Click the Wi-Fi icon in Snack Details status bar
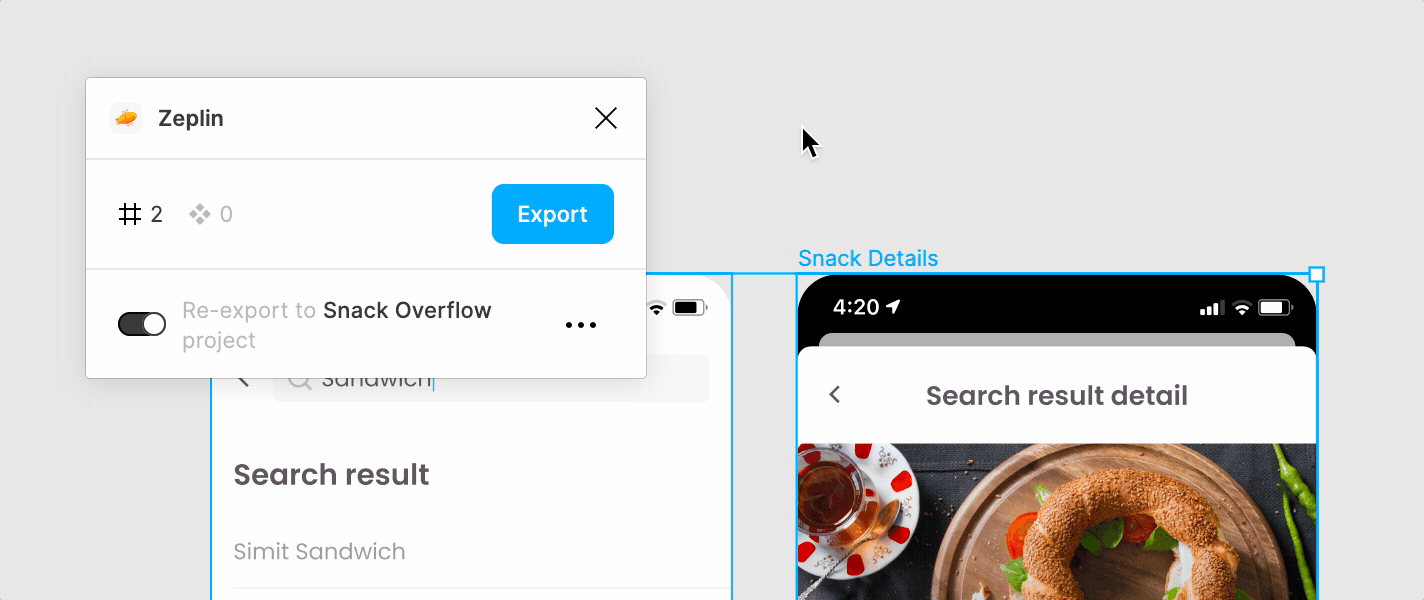Screen dimensions: 1424x600 (1242, 308)
